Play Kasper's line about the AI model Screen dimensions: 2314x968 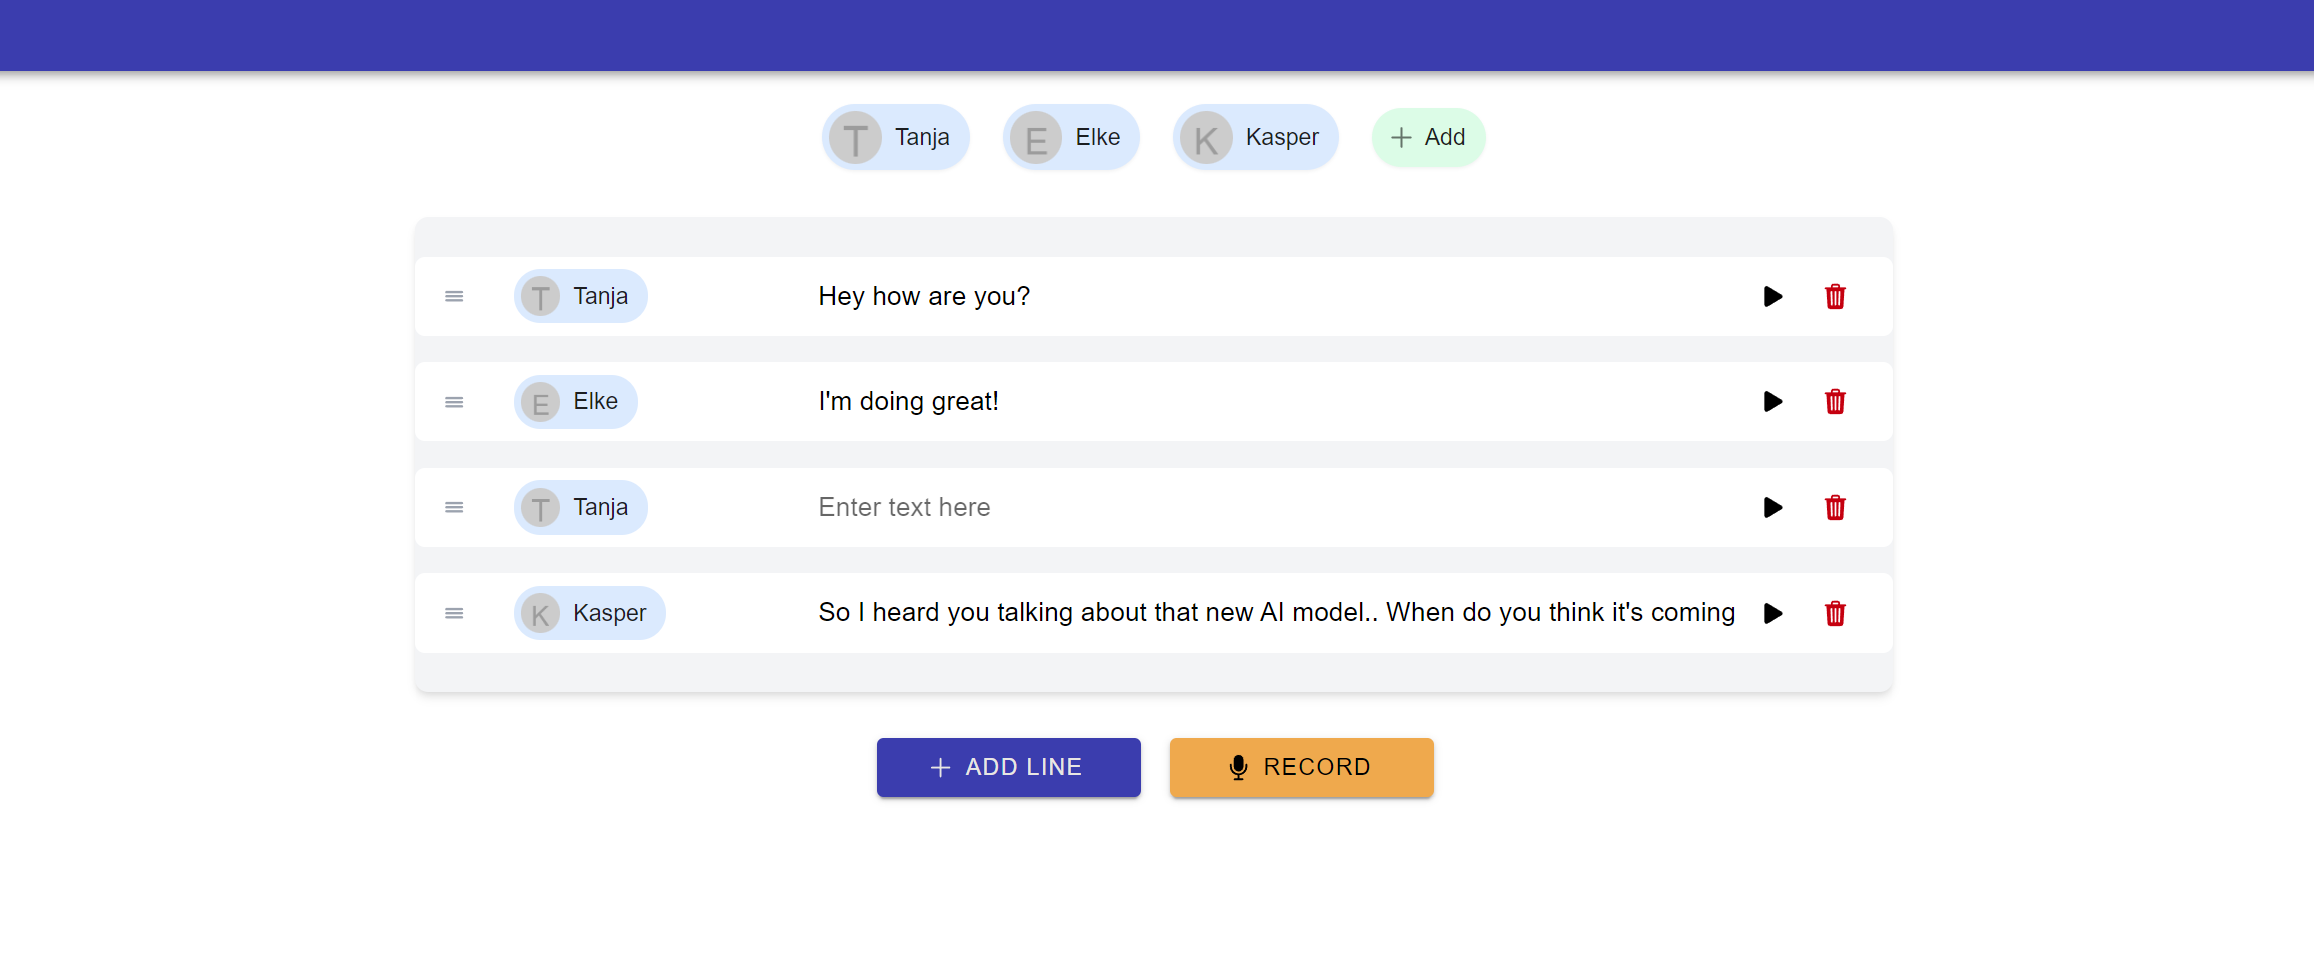pos(1773,613)
